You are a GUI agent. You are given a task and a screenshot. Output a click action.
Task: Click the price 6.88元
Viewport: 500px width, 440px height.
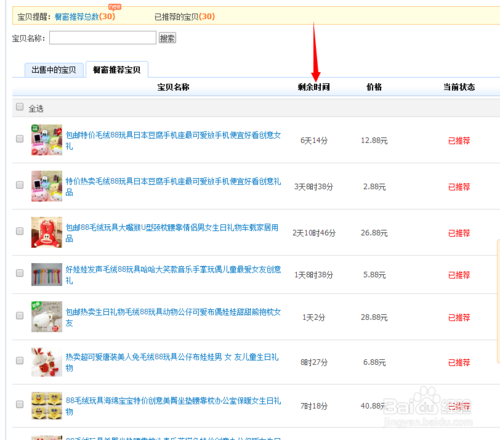(374, 362)
